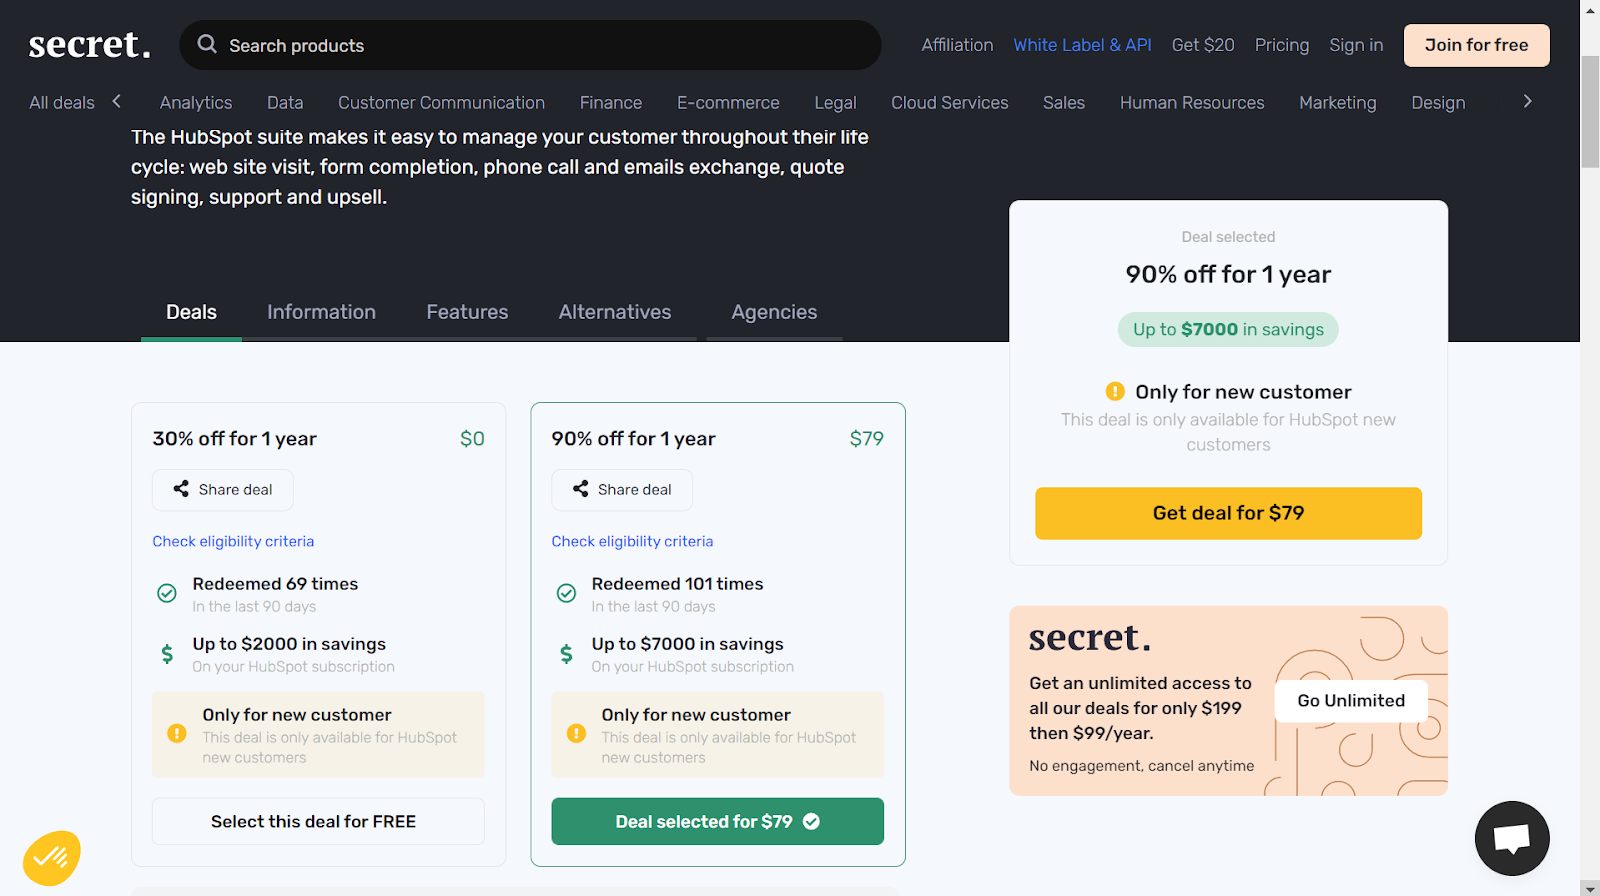This screenshot has width=1600, height=896.
Task: Open the Alternatives tab
Action: pyautogui.click(x=615, y=312)
